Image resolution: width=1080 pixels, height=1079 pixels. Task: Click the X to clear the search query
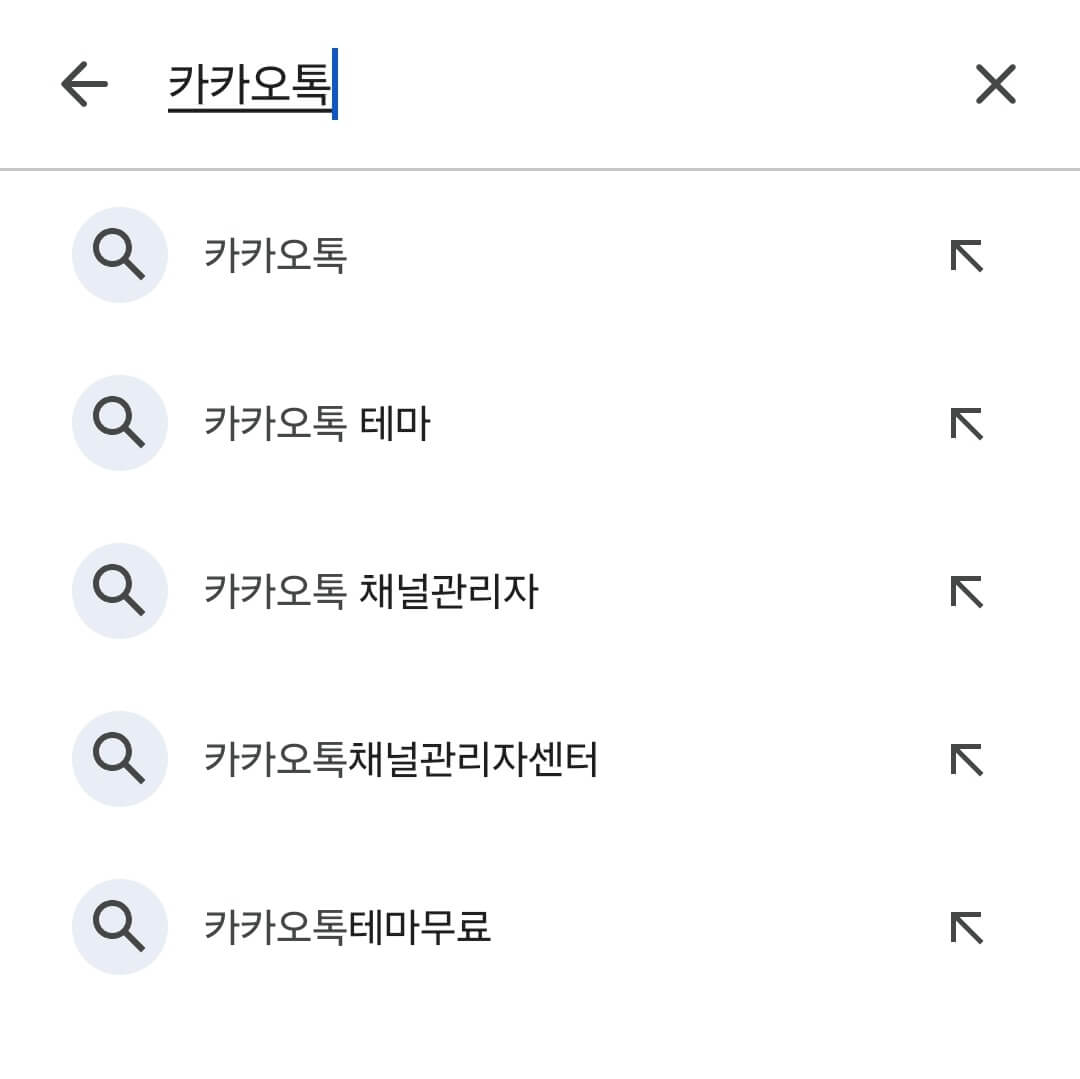tap(996, 84)
